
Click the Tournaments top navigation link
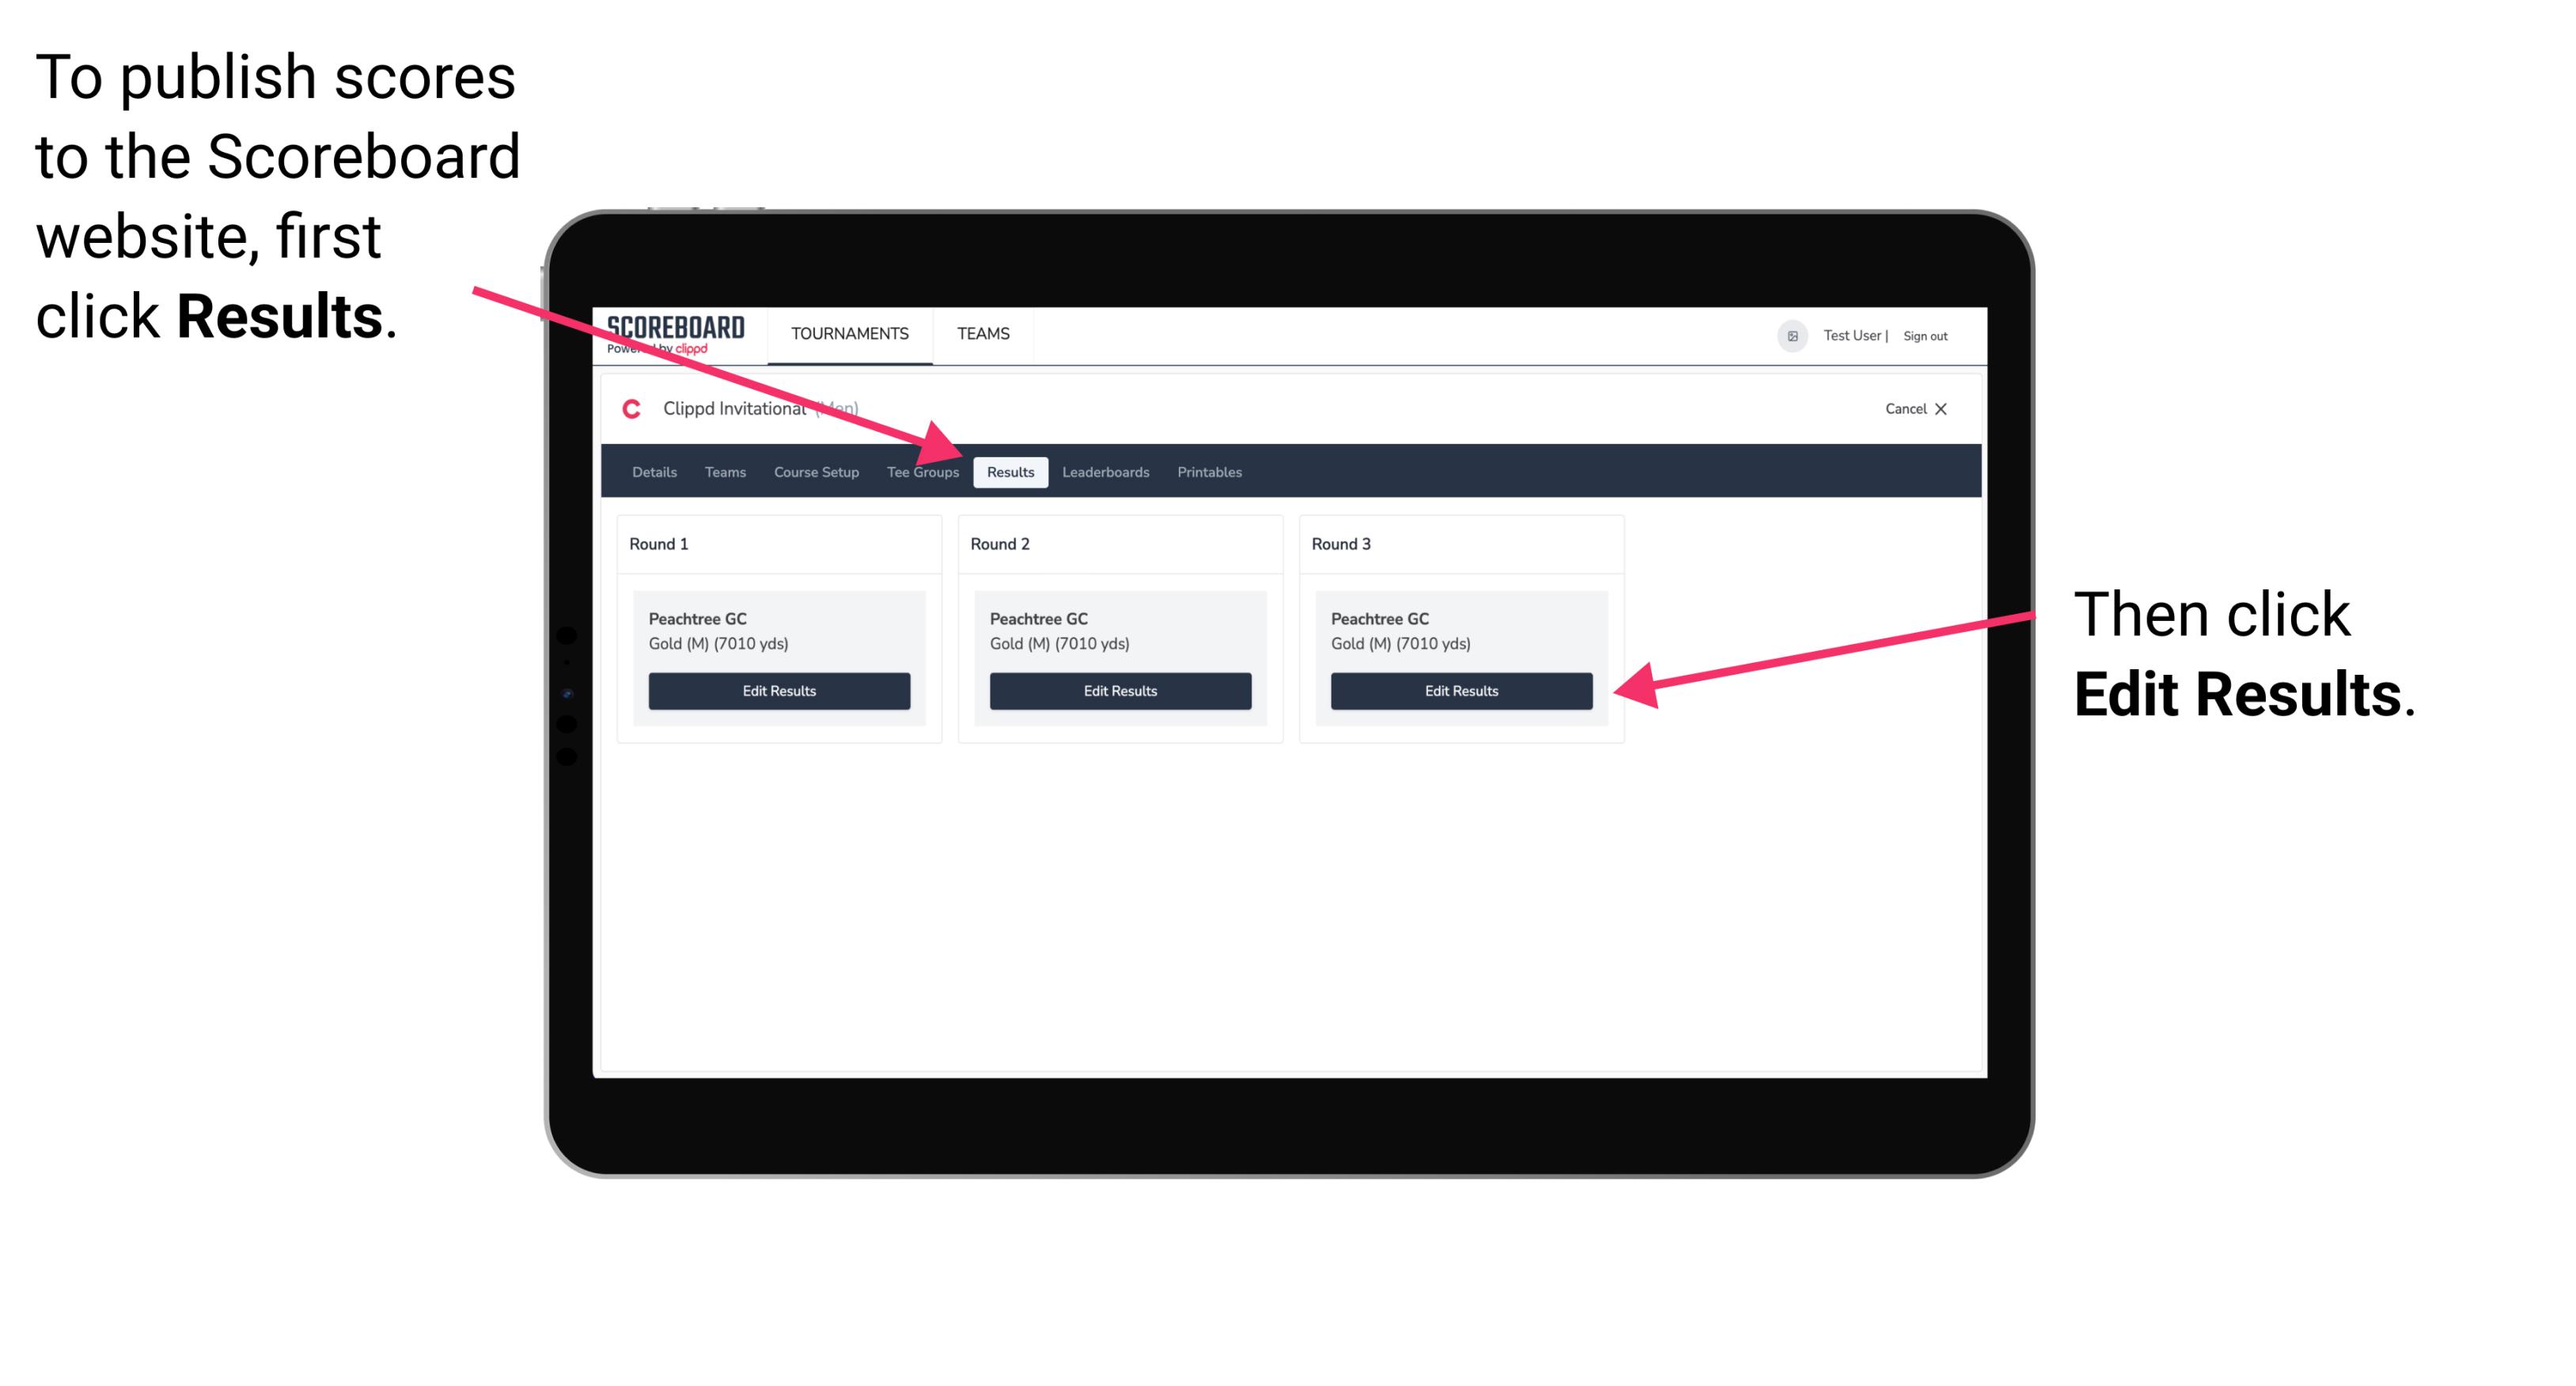tap(845, 333)
